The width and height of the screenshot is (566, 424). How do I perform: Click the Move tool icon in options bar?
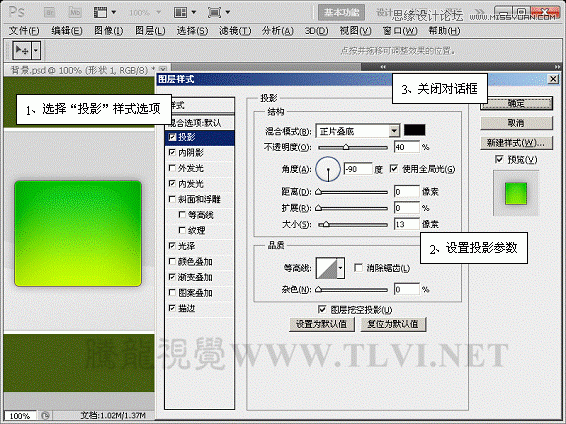pos(22,50)
